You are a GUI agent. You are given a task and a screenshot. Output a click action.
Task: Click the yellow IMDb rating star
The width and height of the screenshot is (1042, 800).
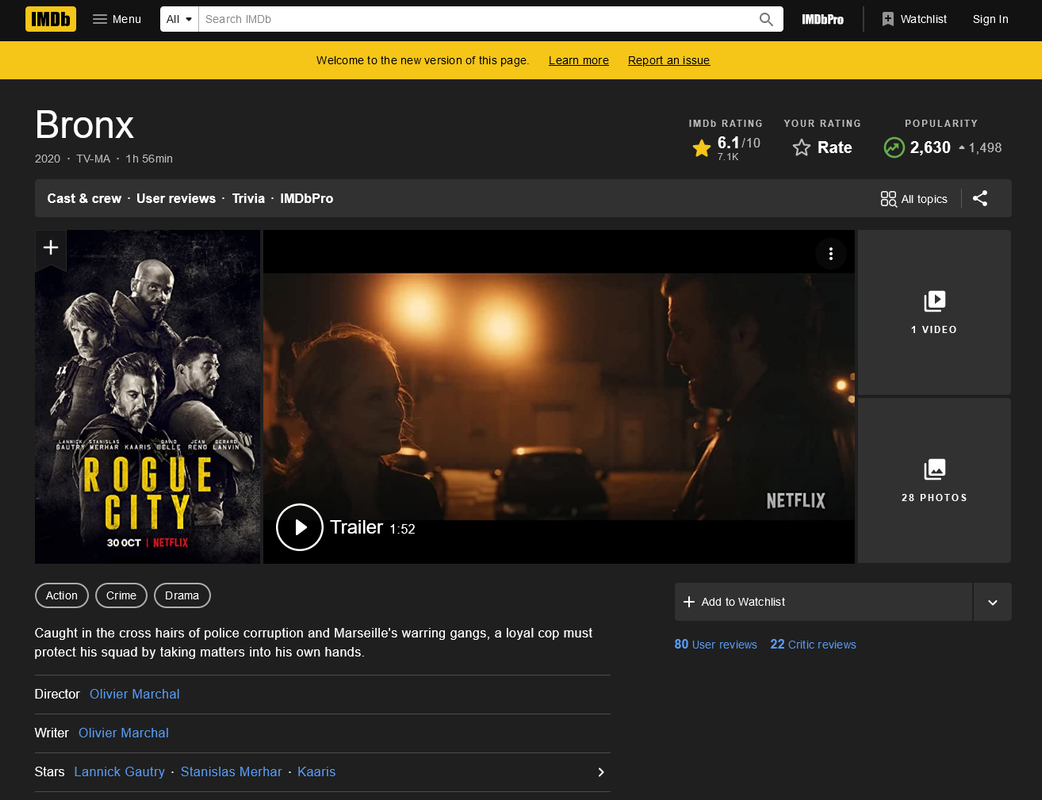click(x=701, y=148)
